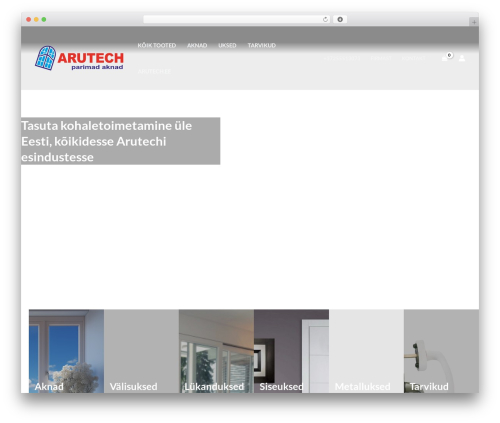Open the Lükanduksed category tile
Viewport: 500px width, 423px height.
tap(216, 351)
